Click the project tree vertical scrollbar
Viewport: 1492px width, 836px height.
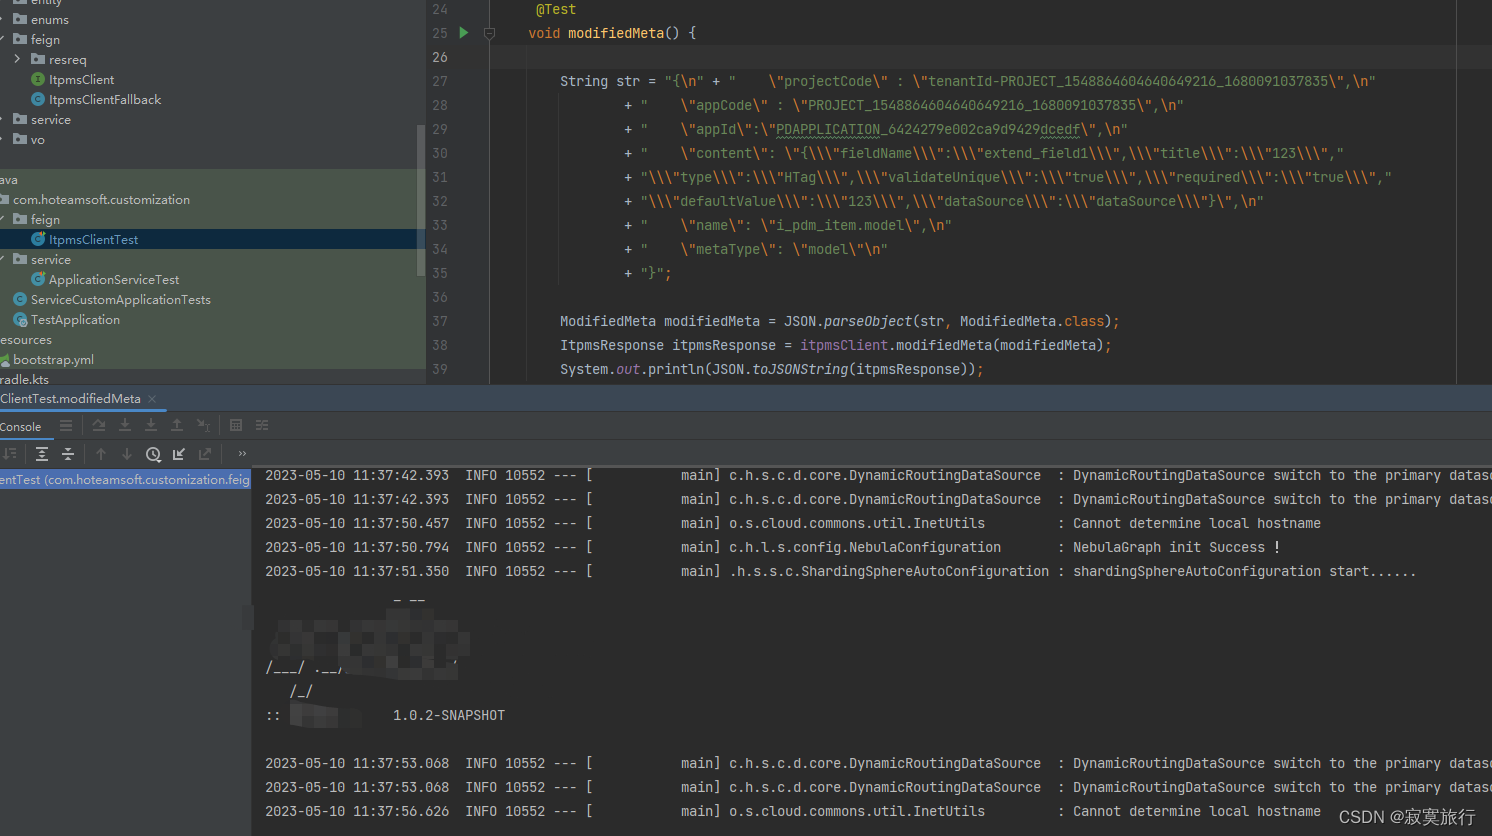click(x=421, y=200)
